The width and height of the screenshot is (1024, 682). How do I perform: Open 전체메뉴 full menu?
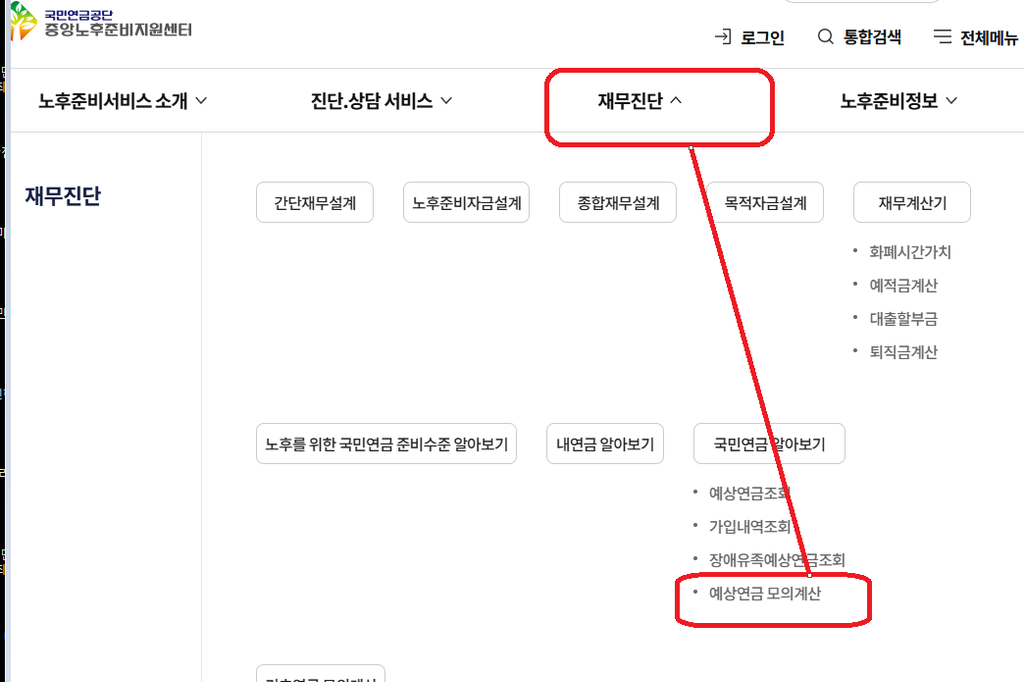[x=989, y=38]
